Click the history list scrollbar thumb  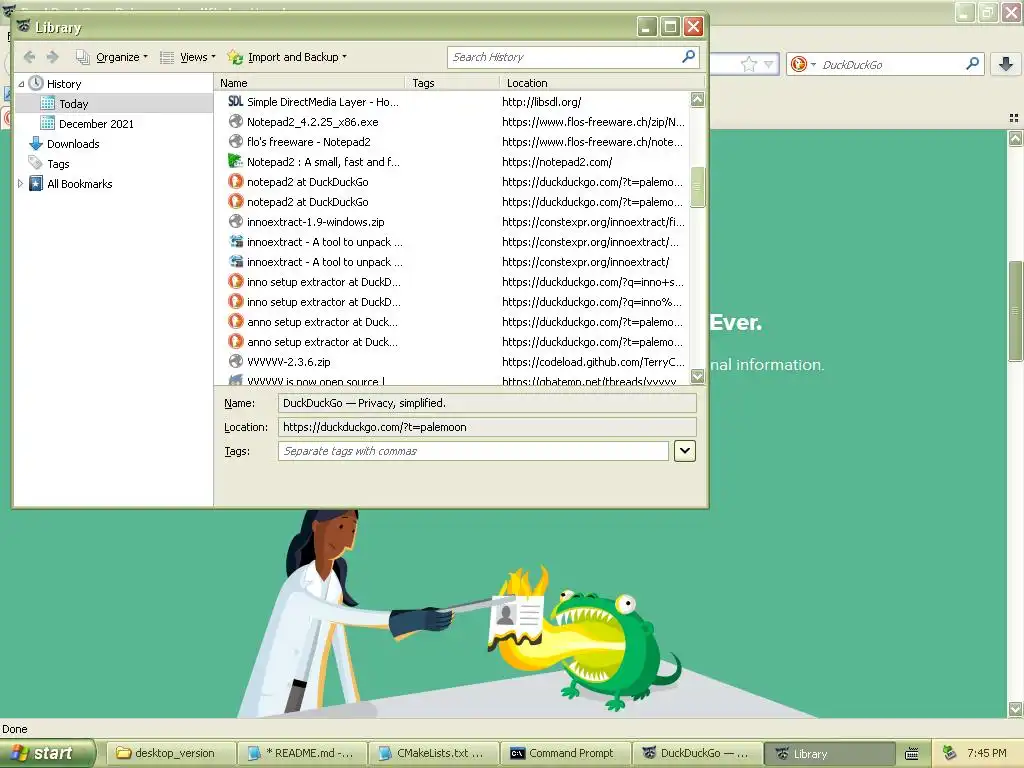[x=697, y=187]
